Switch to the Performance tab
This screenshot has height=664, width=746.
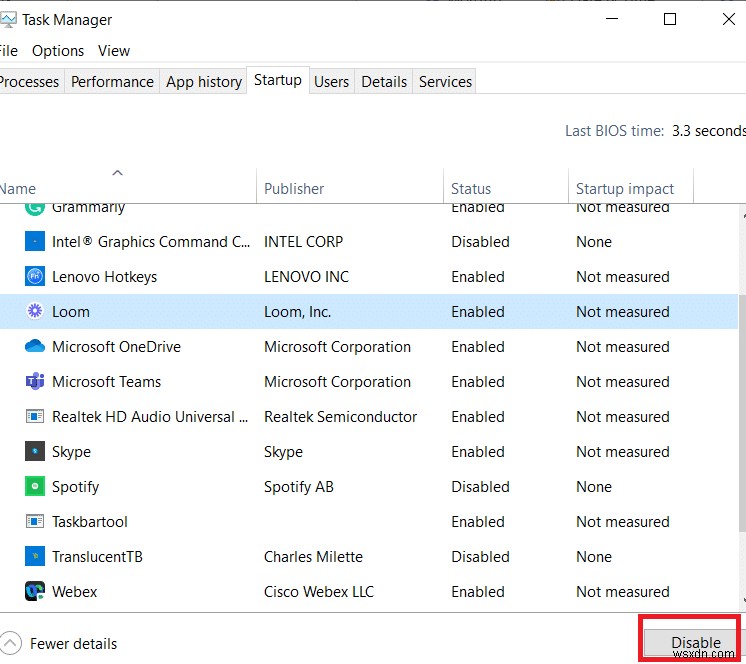coord(112,82)
